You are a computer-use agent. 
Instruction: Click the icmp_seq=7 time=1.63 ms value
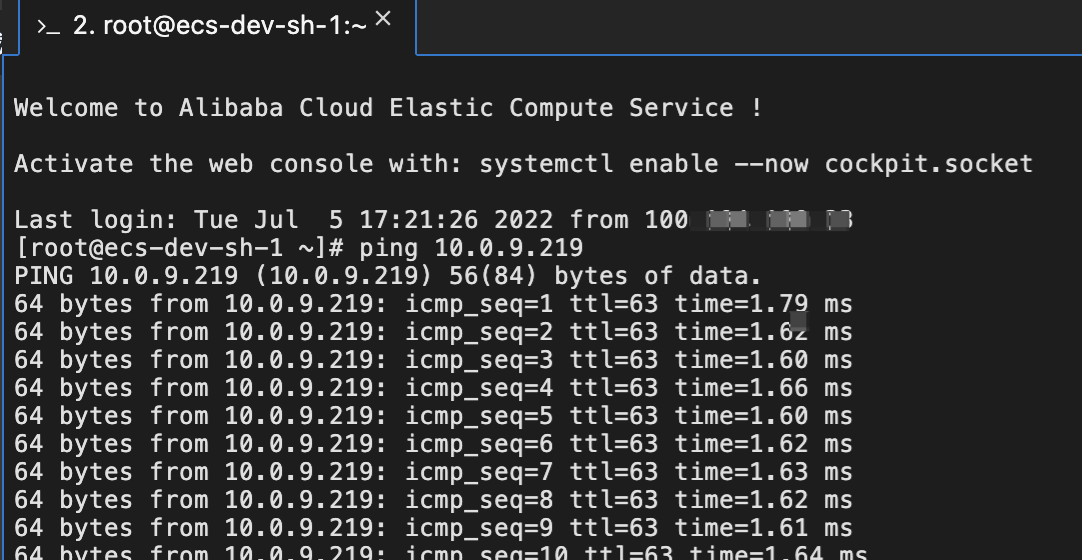(762, 472)
